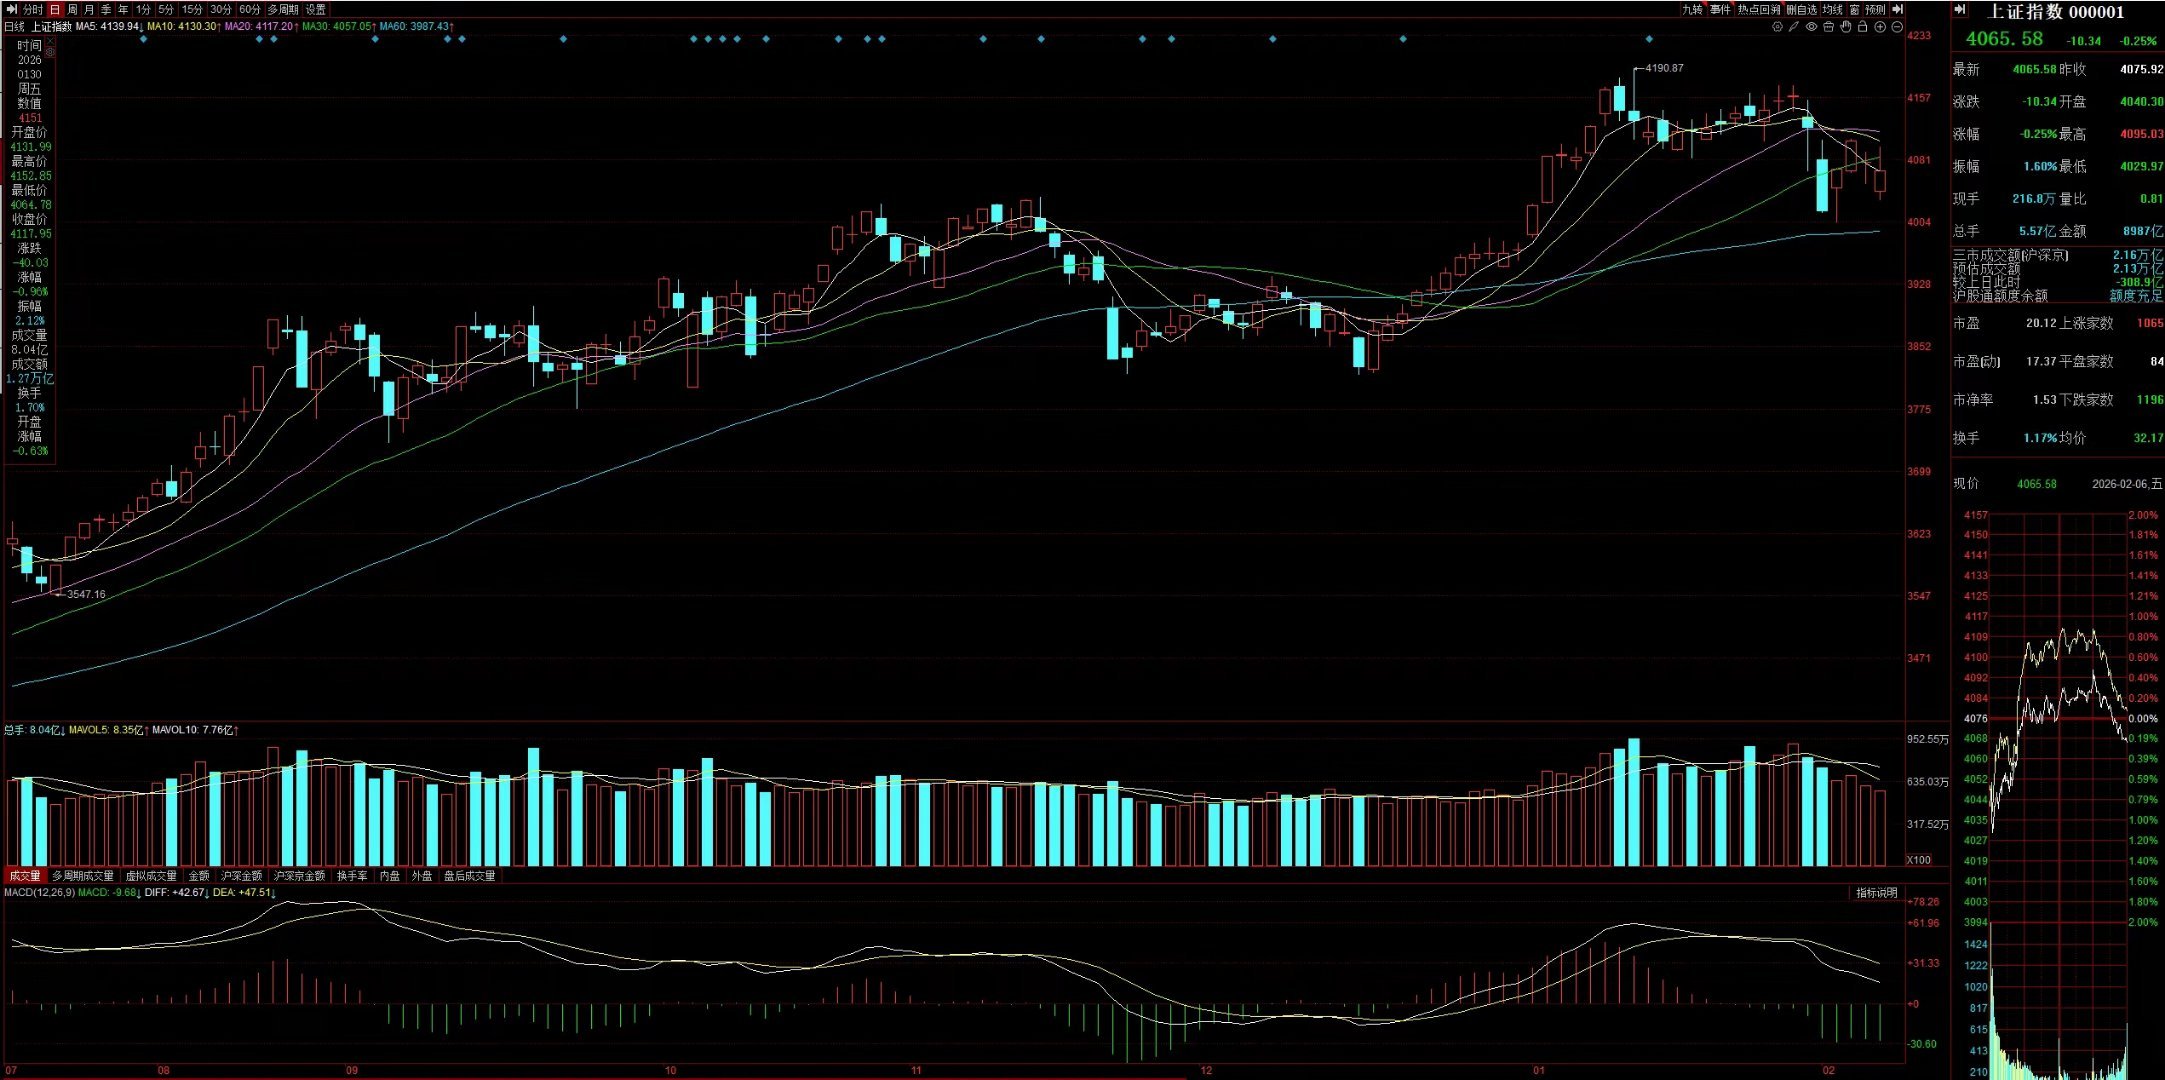The height and width of the screenshot is (1080, 2165).
Task: Click the 指标说明 indicator description link
Action: (x=1876, y=893)
